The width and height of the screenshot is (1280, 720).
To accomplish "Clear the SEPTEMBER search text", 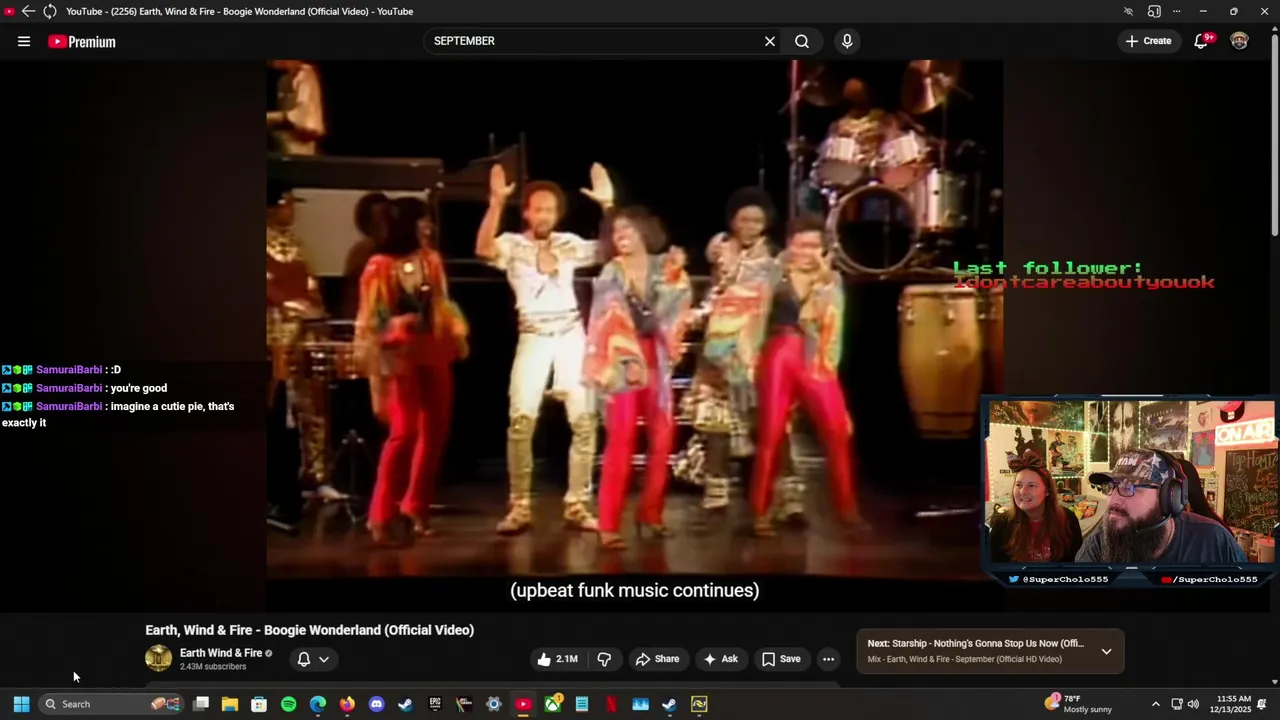I will coord(770,41).
